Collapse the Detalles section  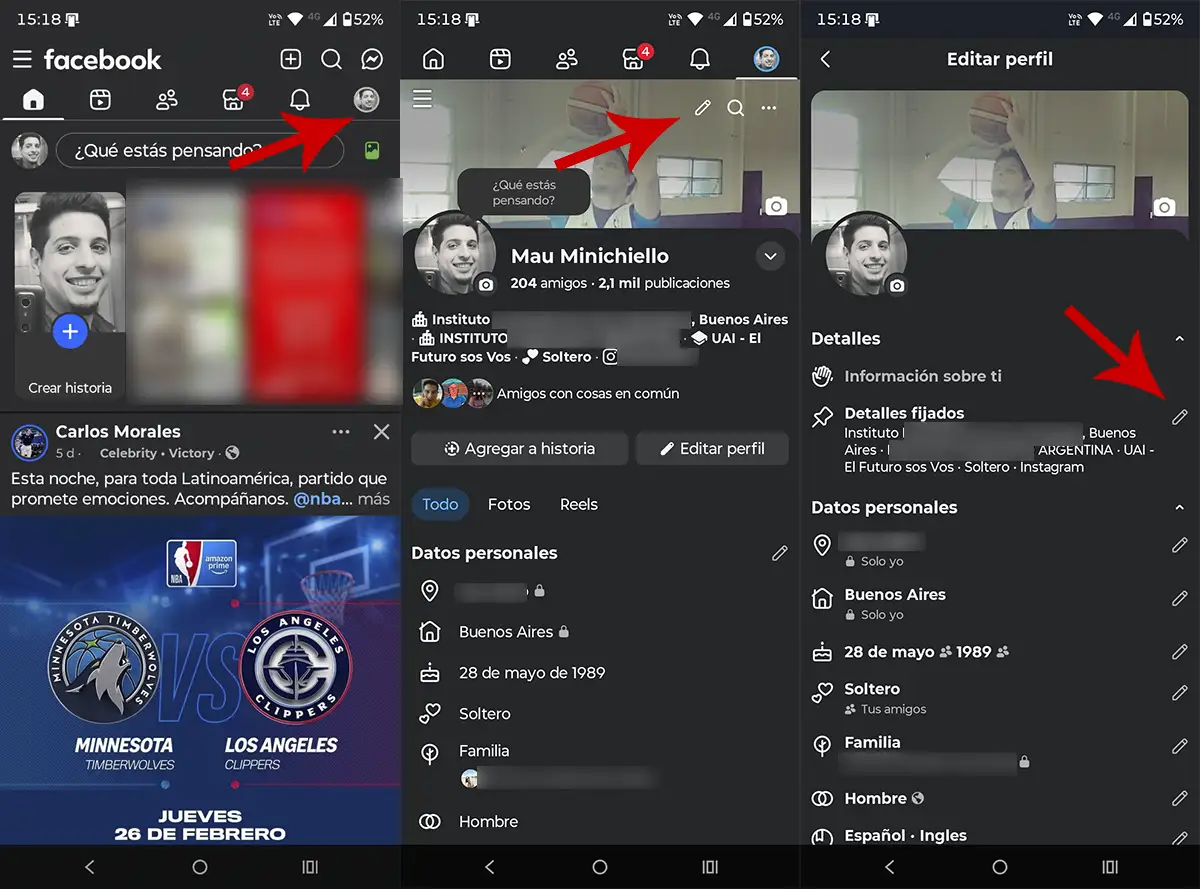coord(1180,338)
